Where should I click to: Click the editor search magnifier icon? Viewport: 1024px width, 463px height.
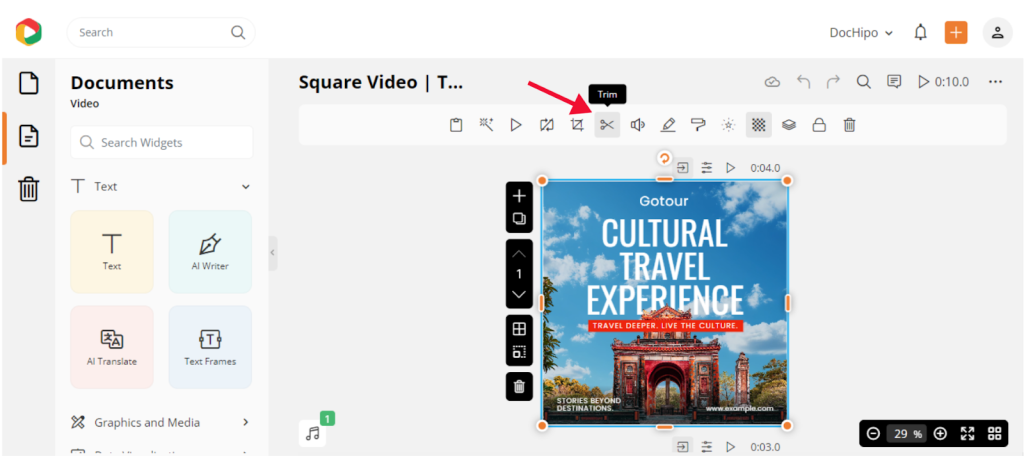863,82
